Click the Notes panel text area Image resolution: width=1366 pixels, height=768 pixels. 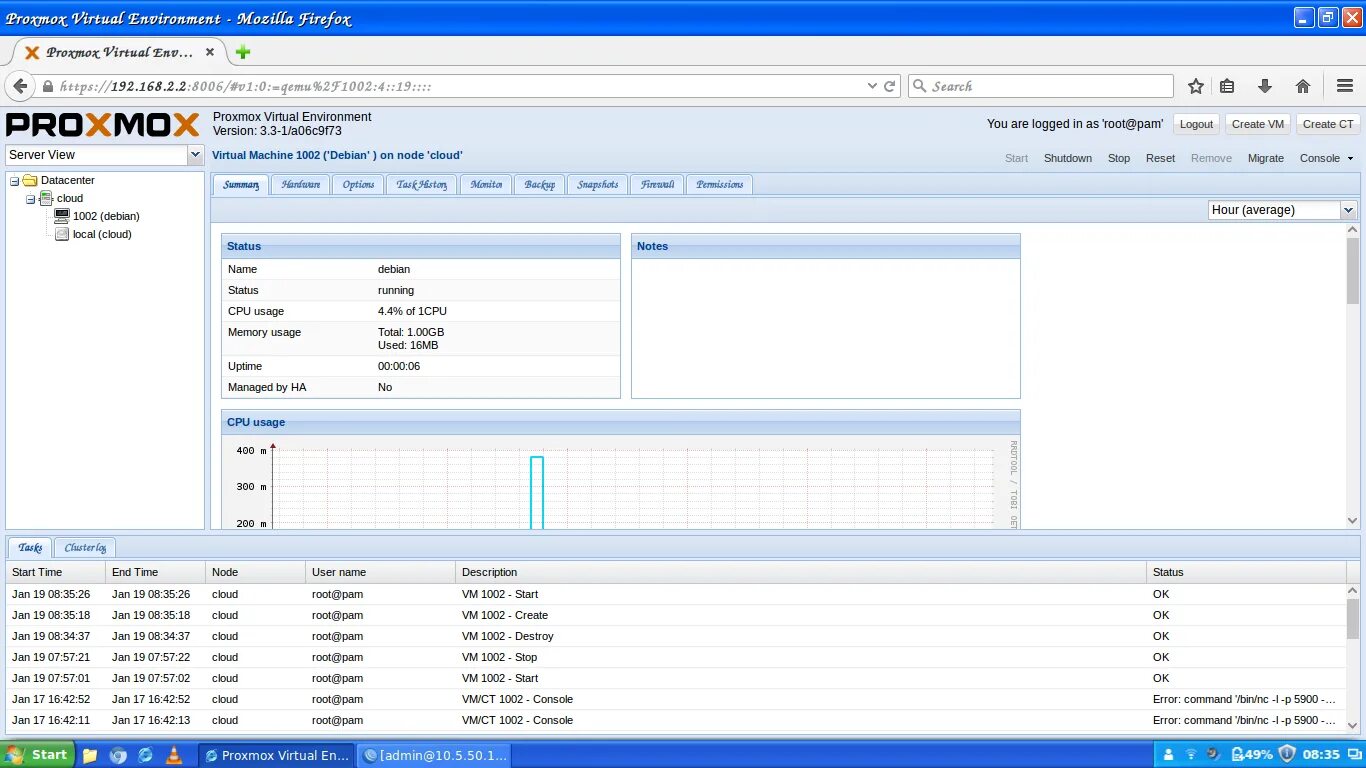click(x=826, y=327)
